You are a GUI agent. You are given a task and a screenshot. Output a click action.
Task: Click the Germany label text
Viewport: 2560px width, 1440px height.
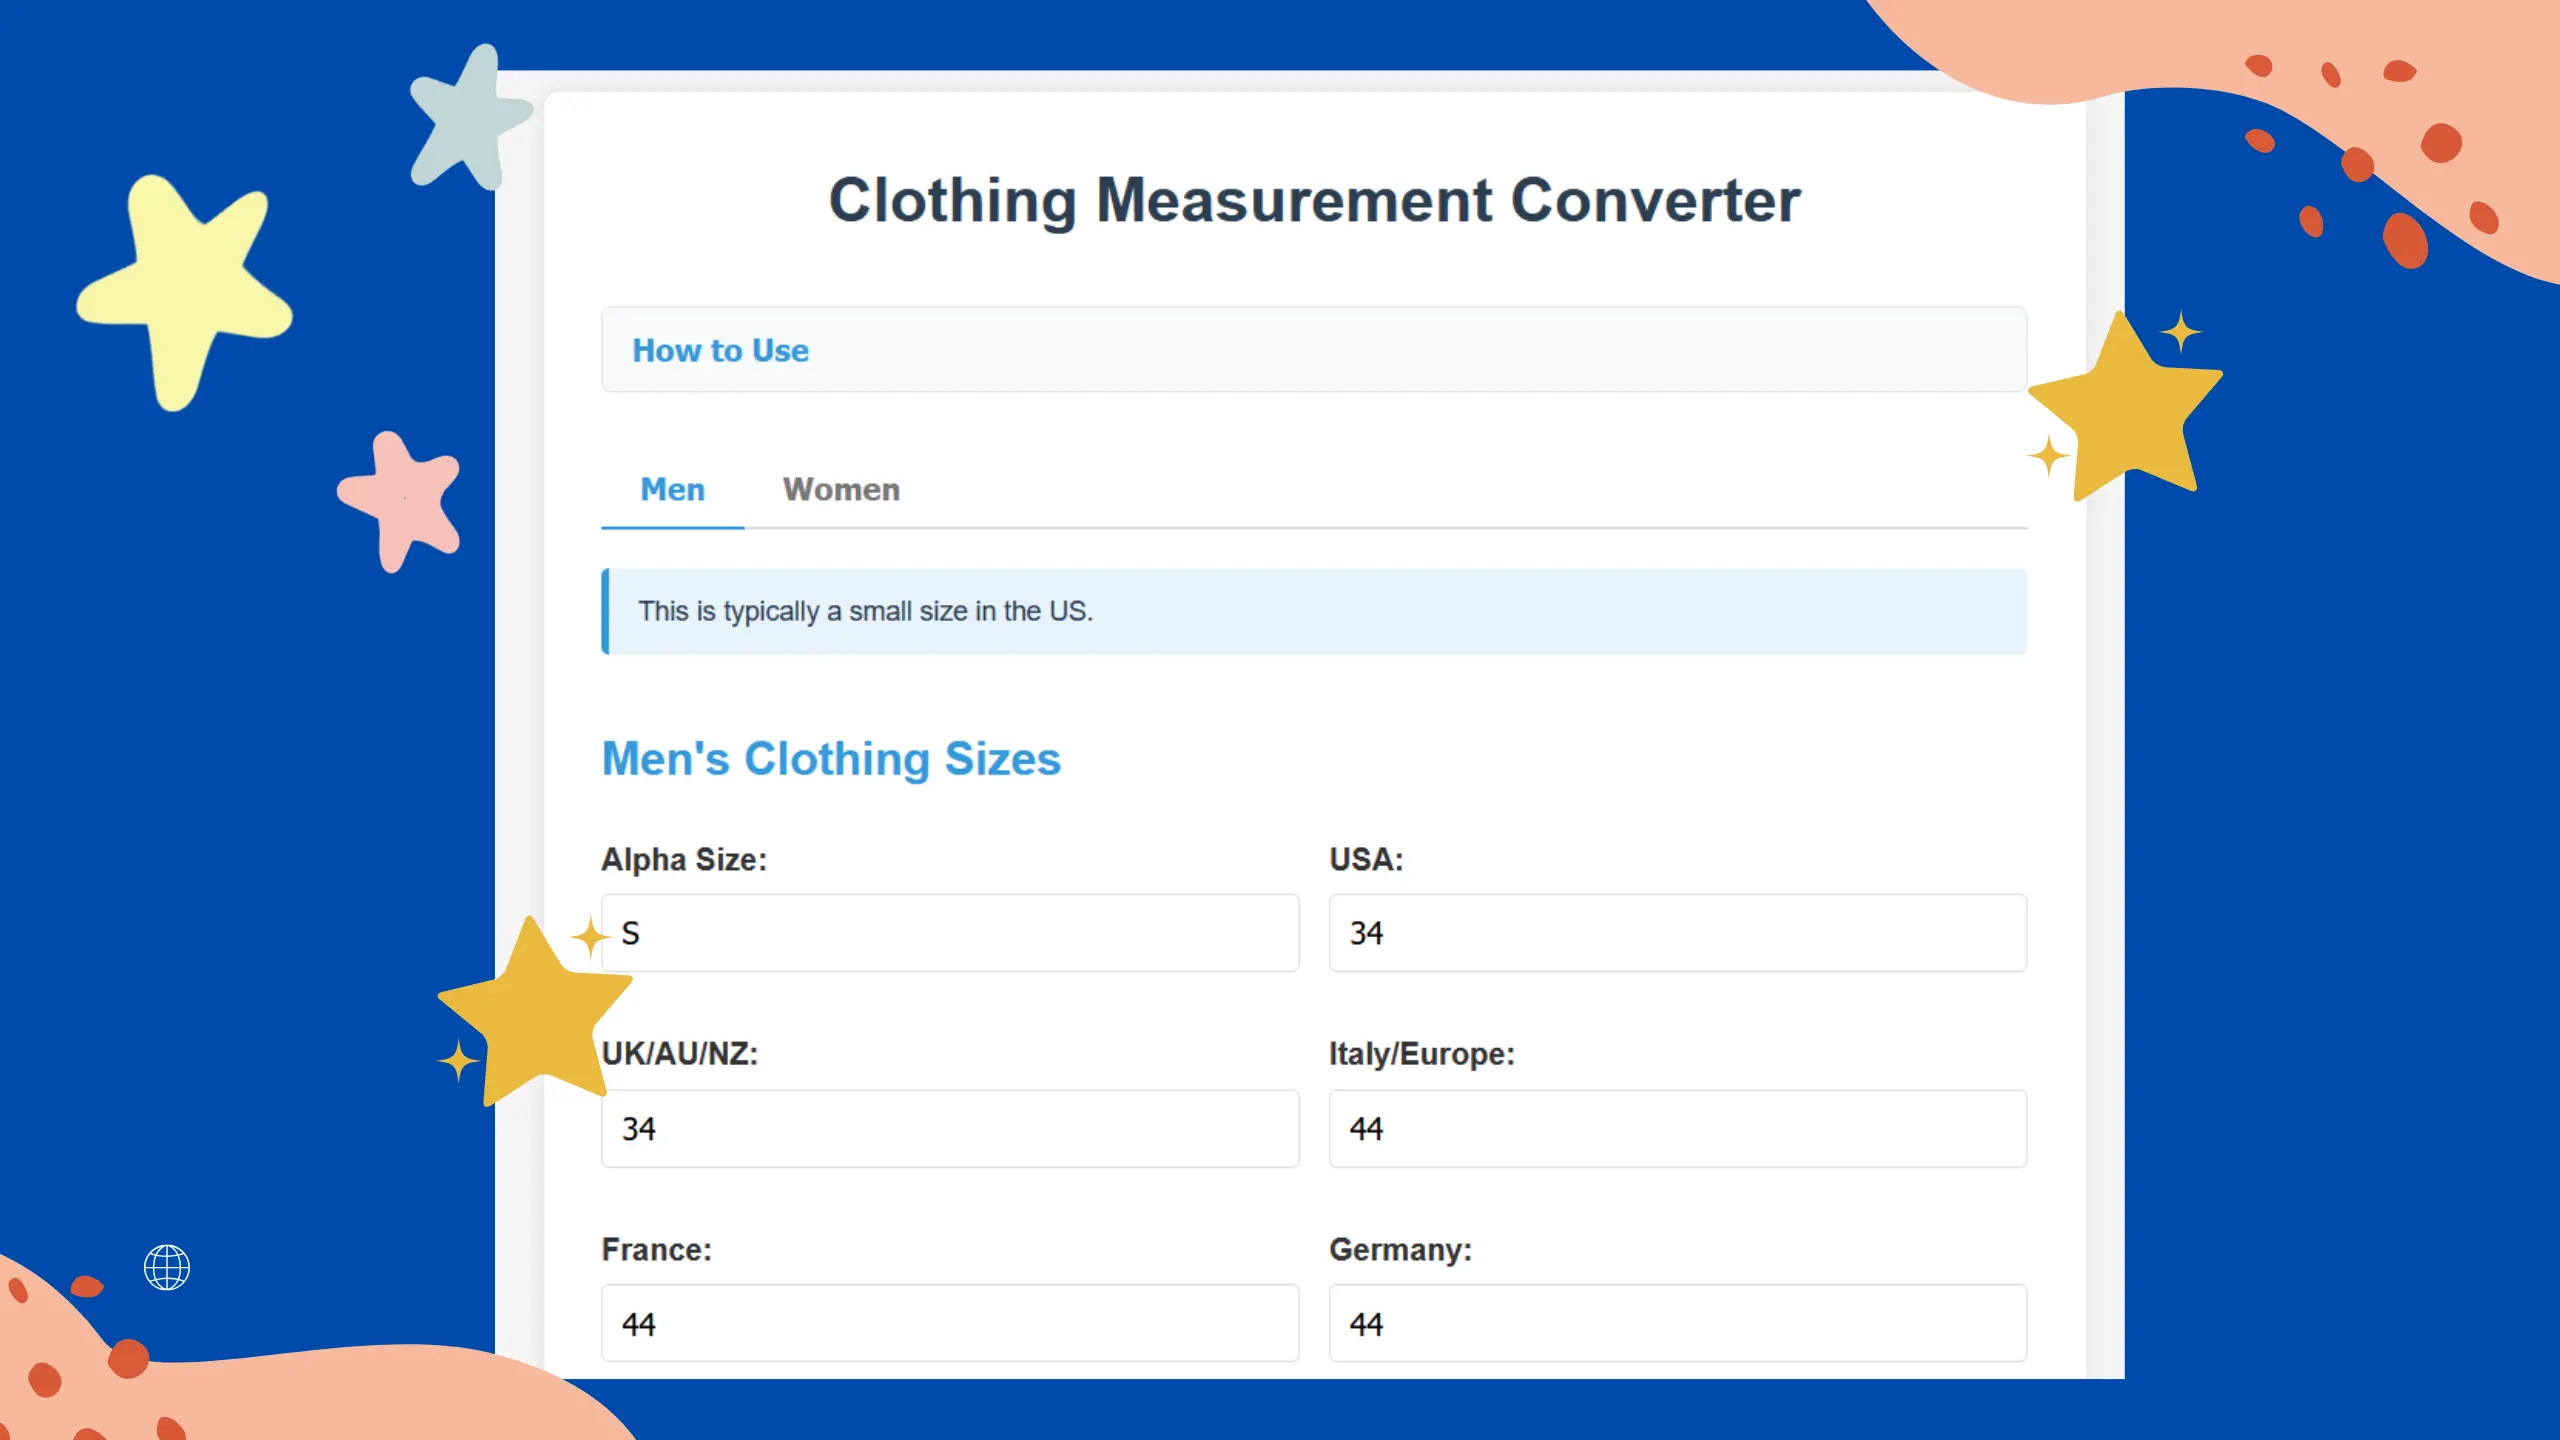(1400, 1250)
